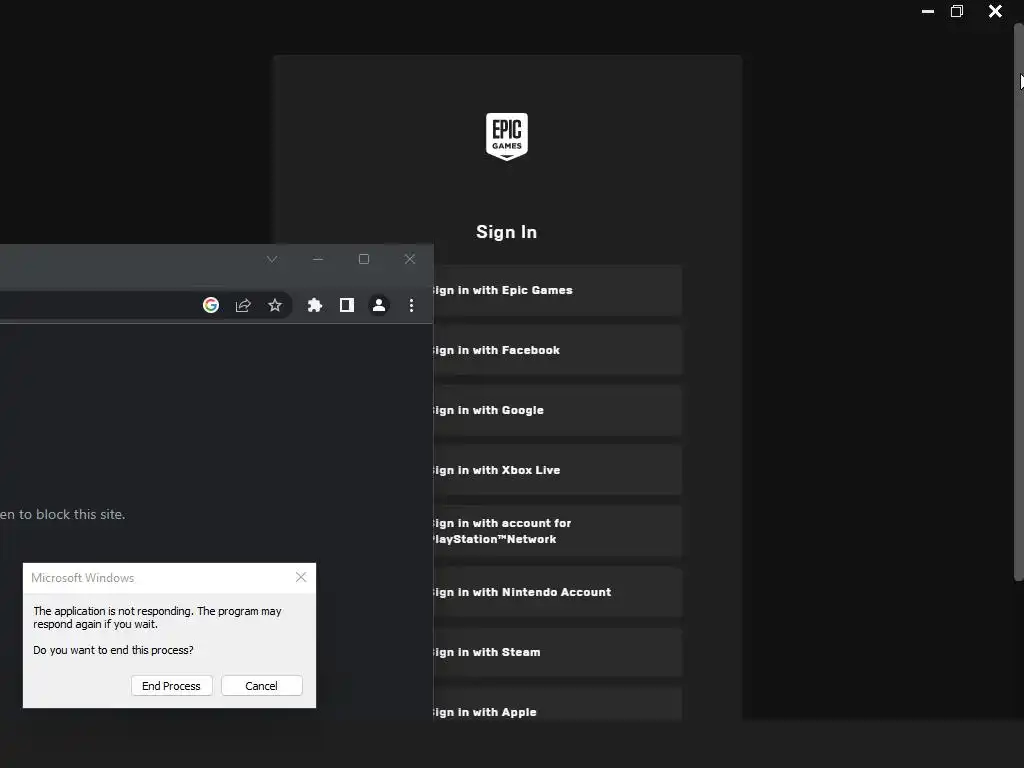
Task: Minimize the Chrome window
Action: coord(318,259)
